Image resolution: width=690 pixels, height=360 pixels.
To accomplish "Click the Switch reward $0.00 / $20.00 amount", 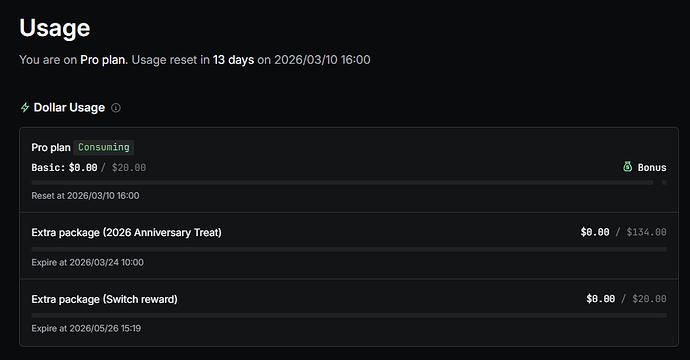I will [x=626, y=299].
